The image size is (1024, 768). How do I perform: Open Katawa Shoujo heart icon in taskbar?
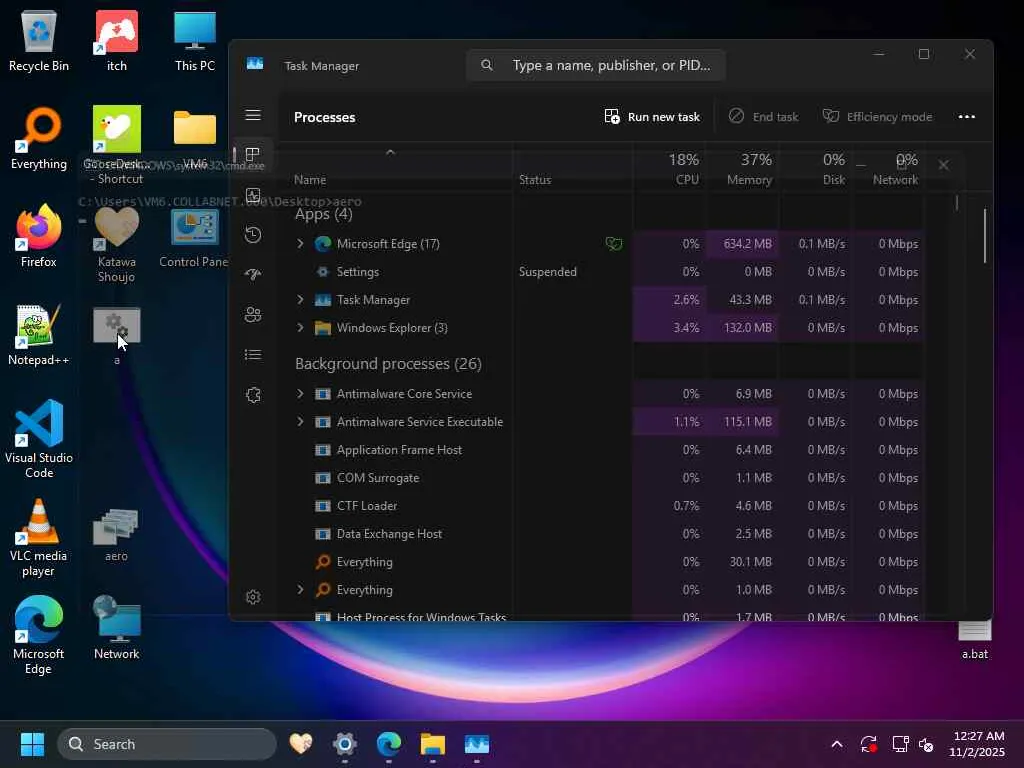(300, 744)
